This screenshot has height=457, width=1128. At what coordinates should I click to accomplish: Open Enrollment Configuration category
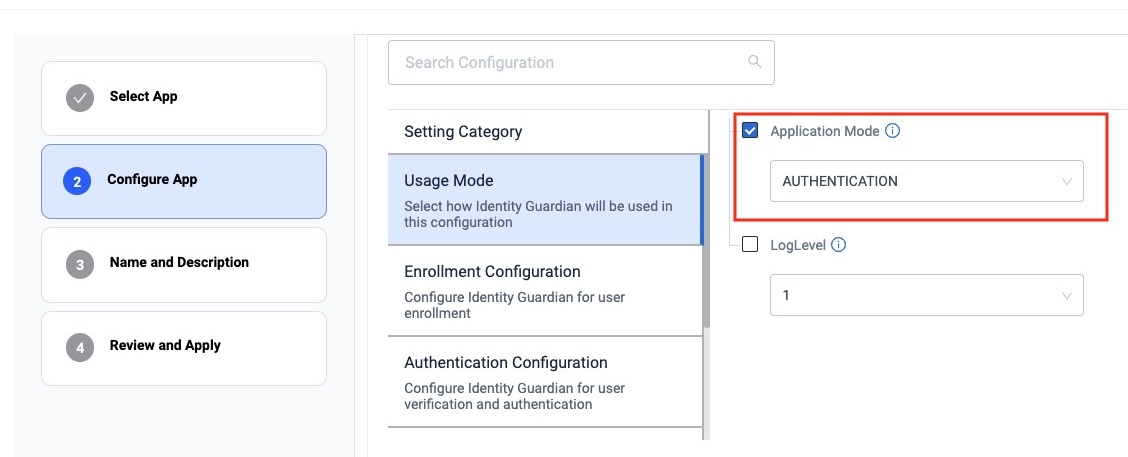click(x=544, y=290)
